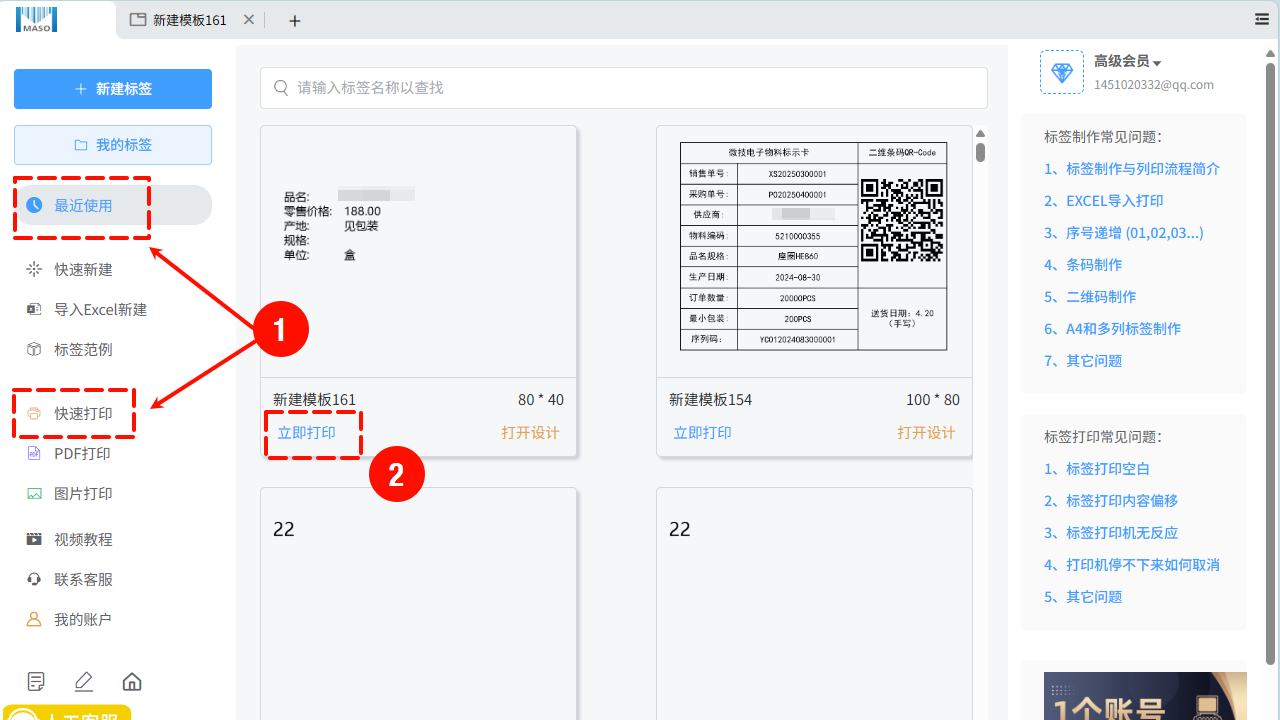The width and height of the screenshot is (1280, 720).
Task: Select 导入Excel新建 text in sidebar
Action: coord(101,310)
